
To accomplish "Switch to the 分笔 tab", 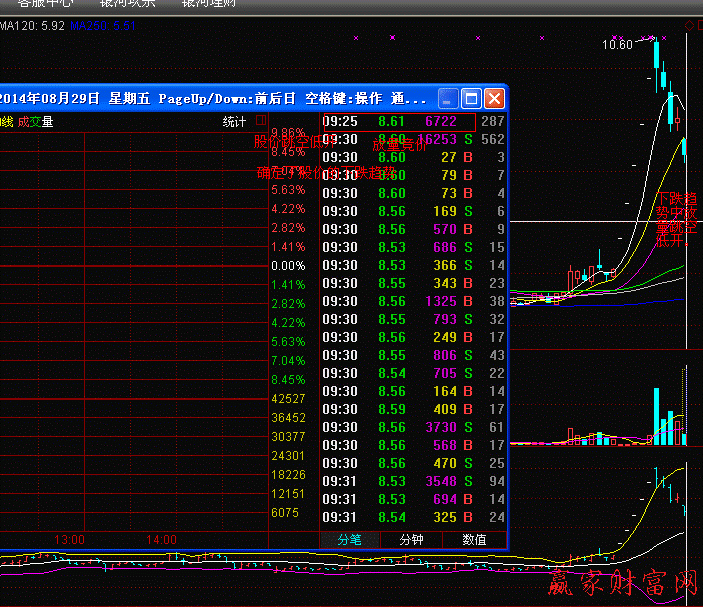I will click(349, 539).
